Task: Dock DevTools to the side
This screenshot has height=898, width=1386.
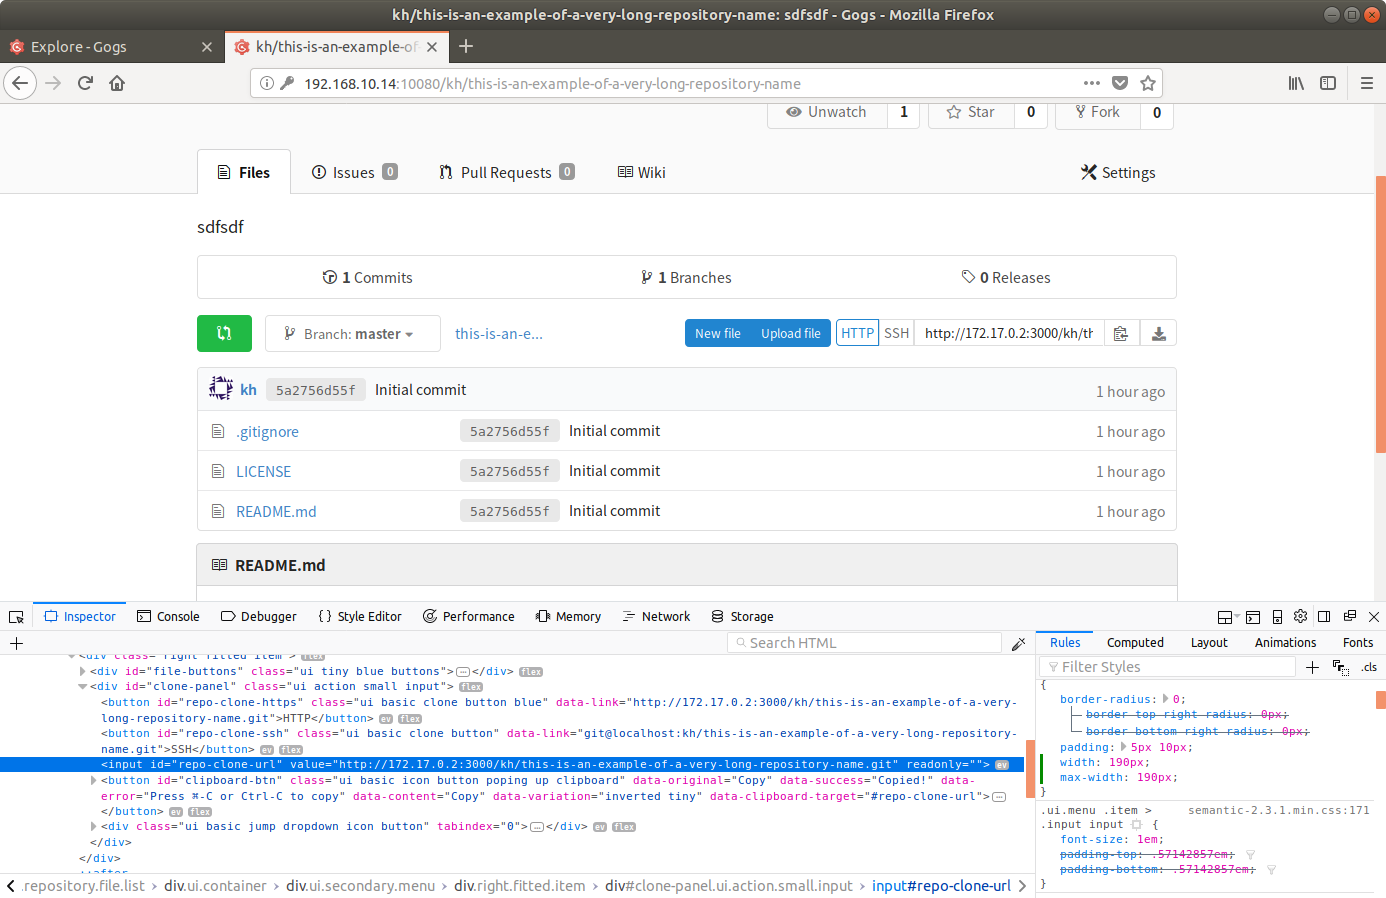Action: tap(1324, 617)
